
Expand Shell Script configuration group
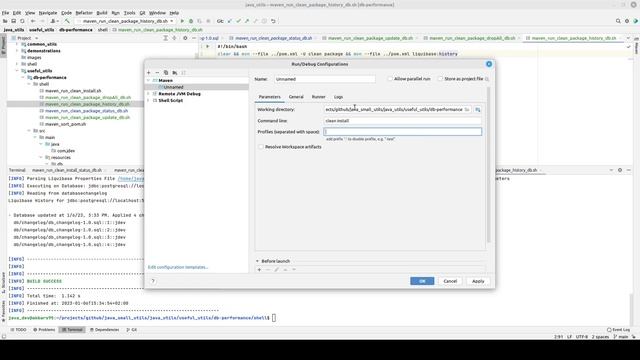tap(149, 100)
